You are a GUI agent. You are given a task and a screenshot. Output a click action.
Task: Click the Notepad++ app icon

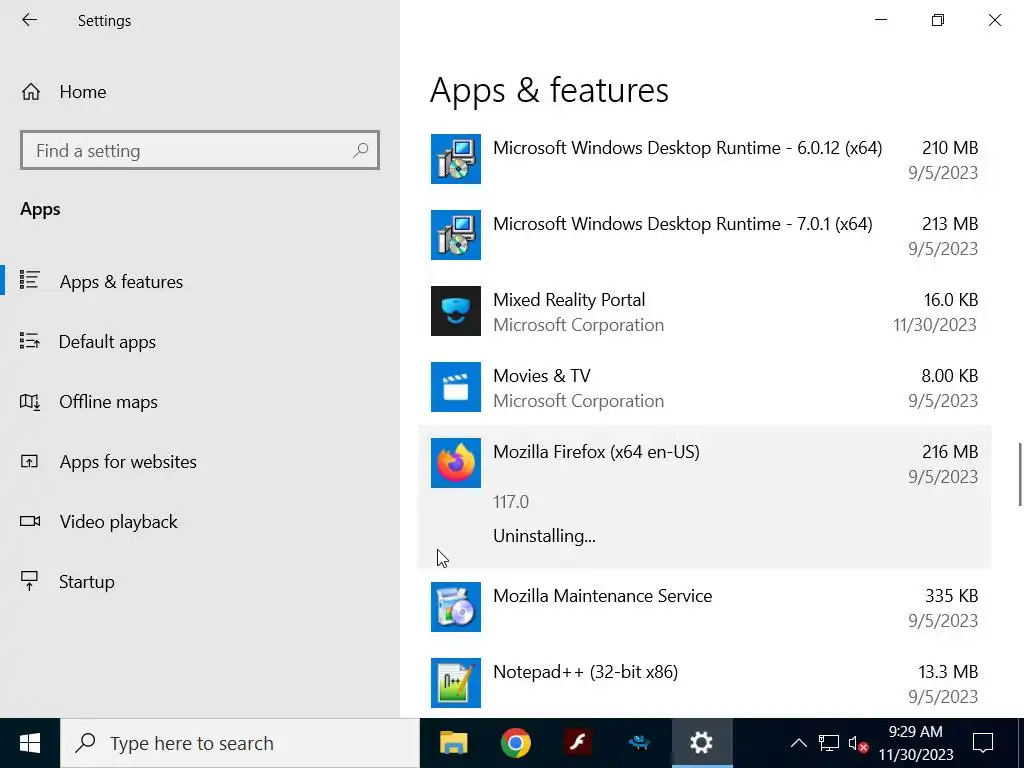tap(456, 683)
